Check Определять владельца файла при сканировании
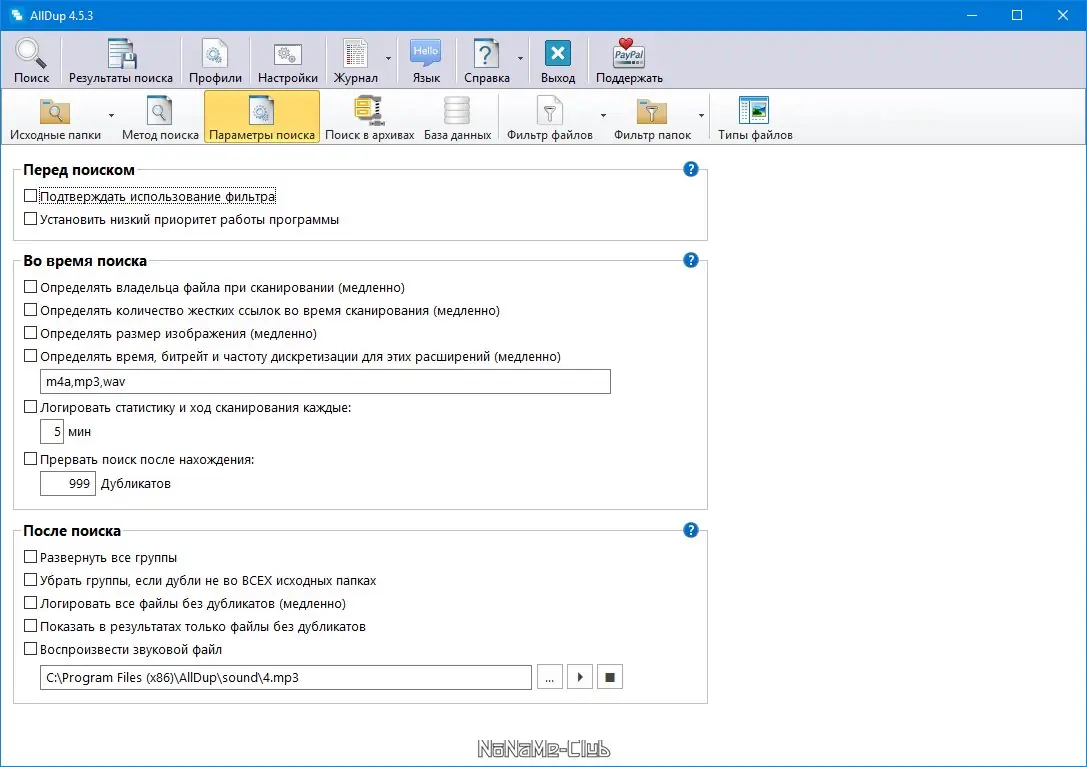 (x=31, y=287)
